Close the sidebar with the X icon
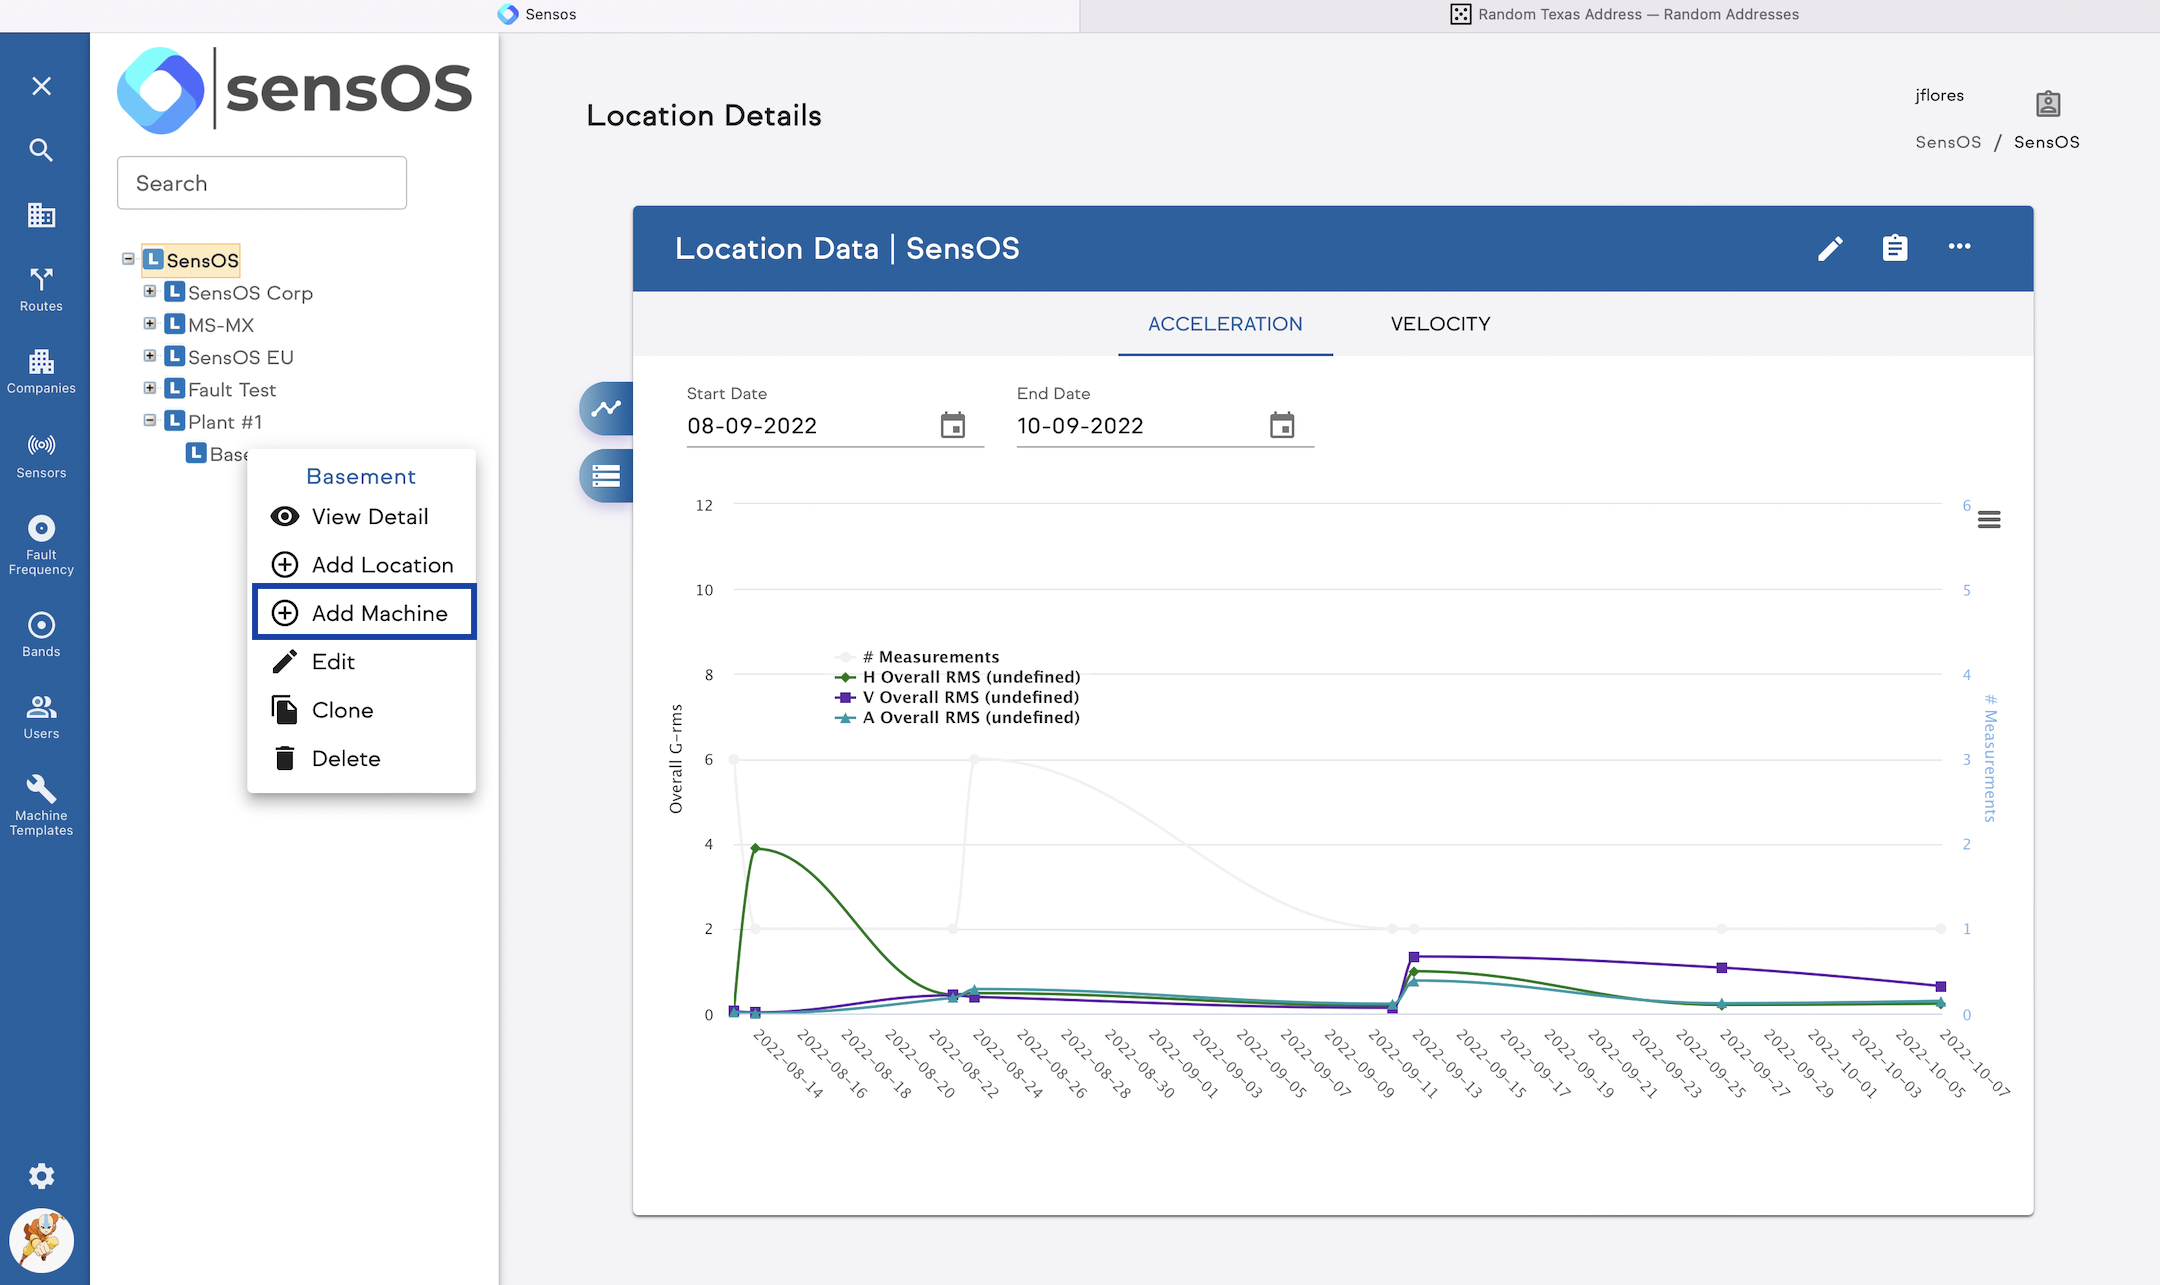This screenshot has height=1285, width=2160. (41, 86)
